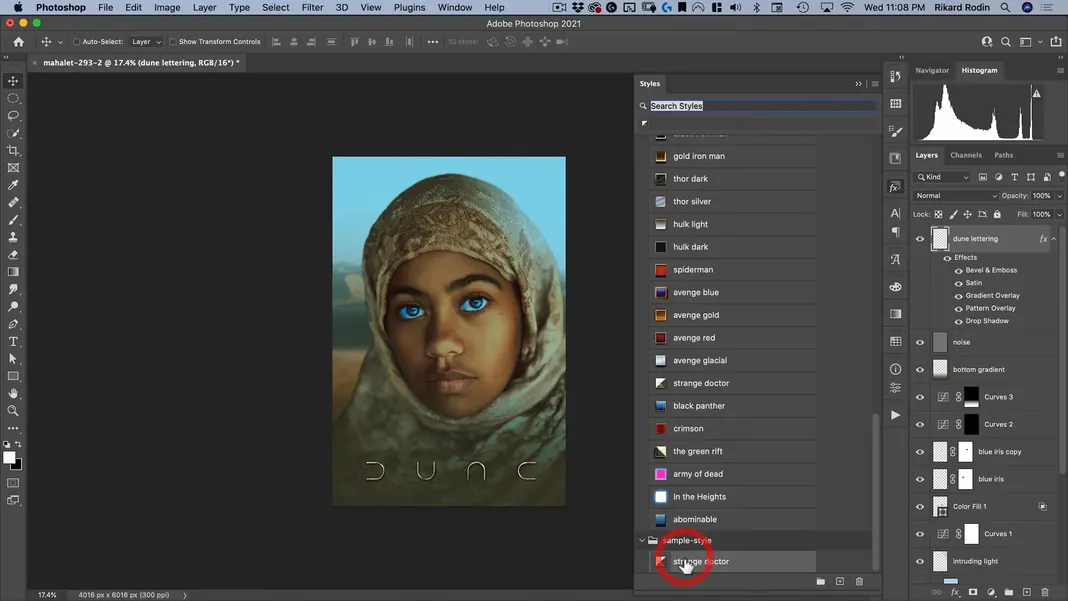This screenshot has width=1068, height=601.
Task: Select the Crop tool
Action: pos(13,151)
